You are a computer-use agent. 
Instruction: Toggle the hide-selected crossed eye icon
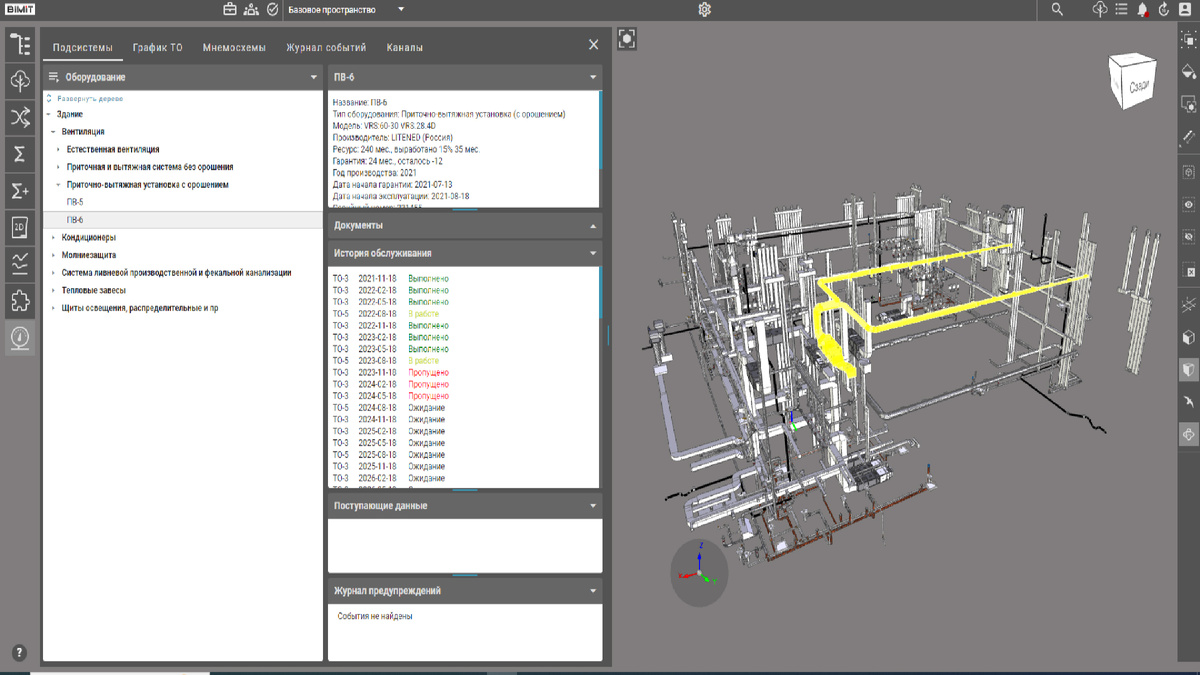1188,237
